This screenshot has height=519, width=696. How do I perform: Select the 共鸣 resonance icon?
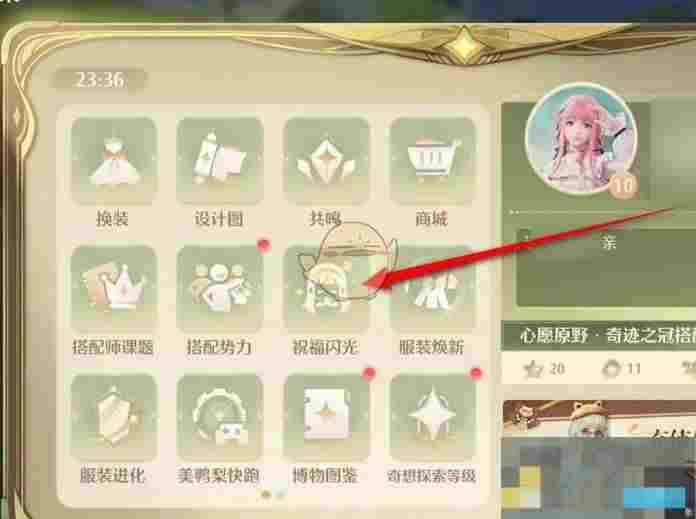(x=326, y=161)
